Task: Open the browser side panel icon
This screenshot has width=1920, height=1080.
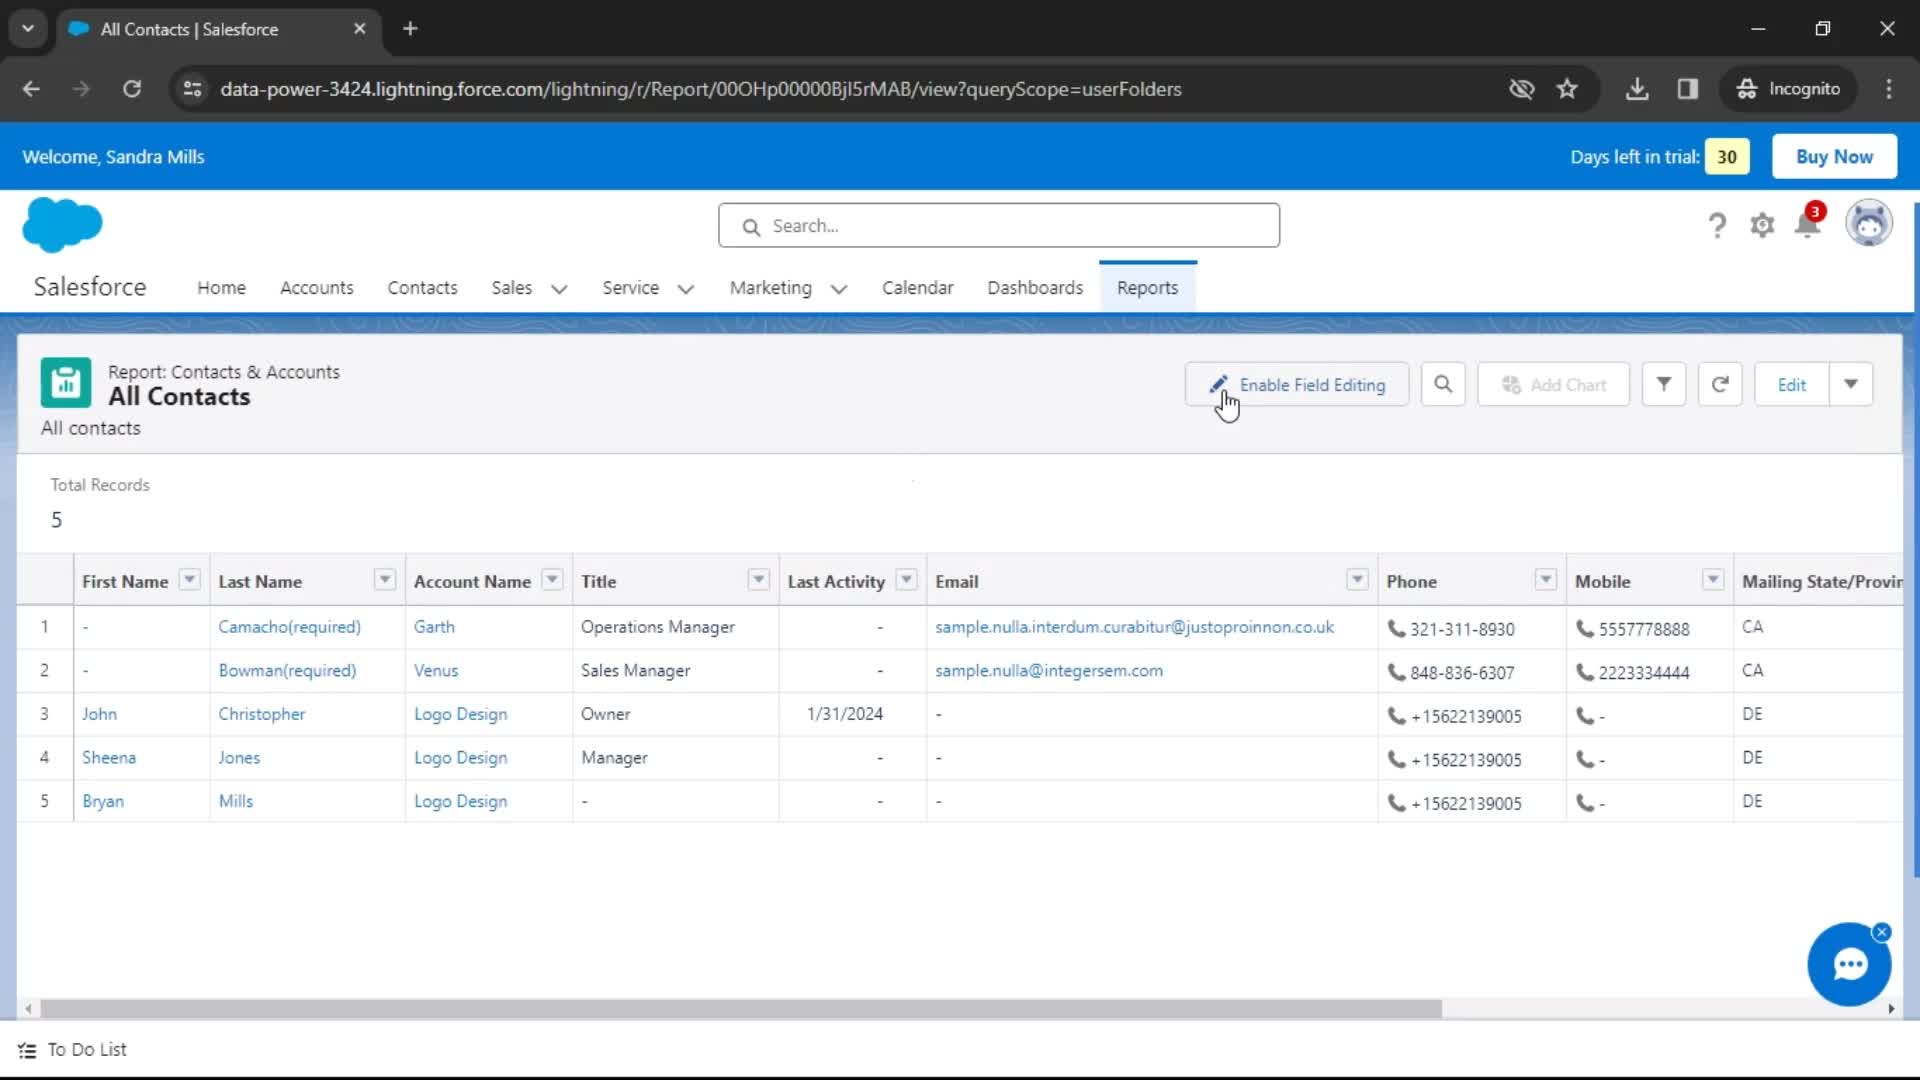Action: (x=1688, y=89)
